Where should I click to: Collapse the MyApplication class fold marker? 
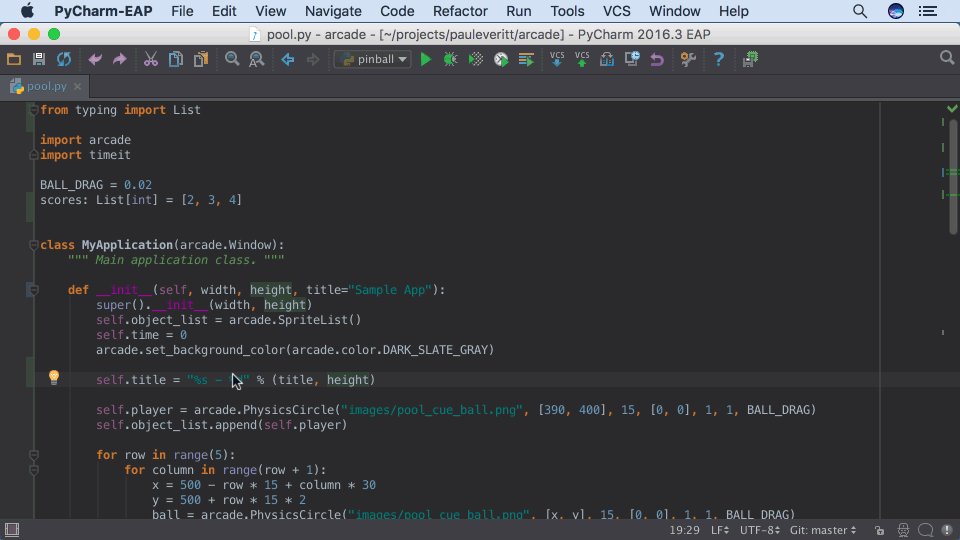pyautogui.click(x=34, y=246)
